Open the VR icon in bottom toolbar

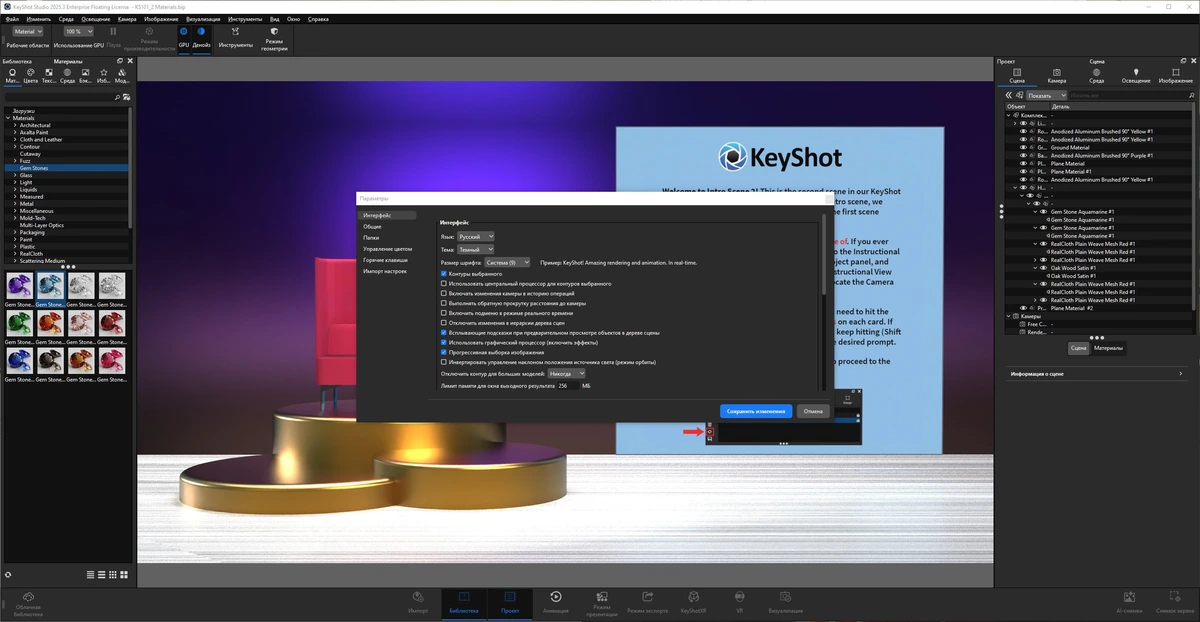[x=740, y=602]
